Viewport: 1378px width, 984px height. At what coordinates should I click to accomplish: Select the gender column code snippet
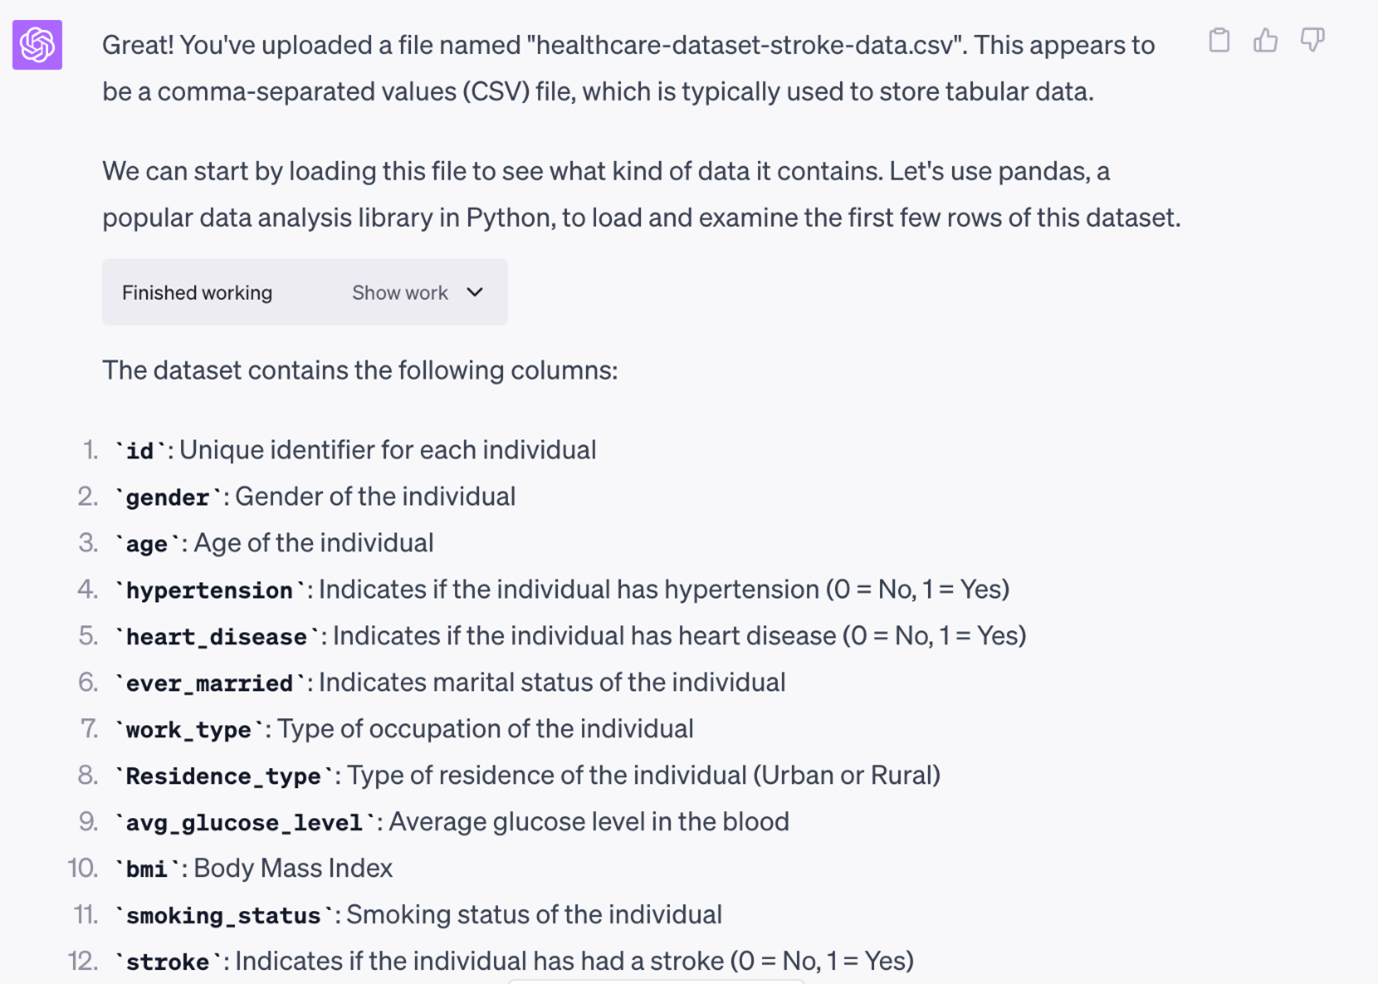[x=168, y=497]
